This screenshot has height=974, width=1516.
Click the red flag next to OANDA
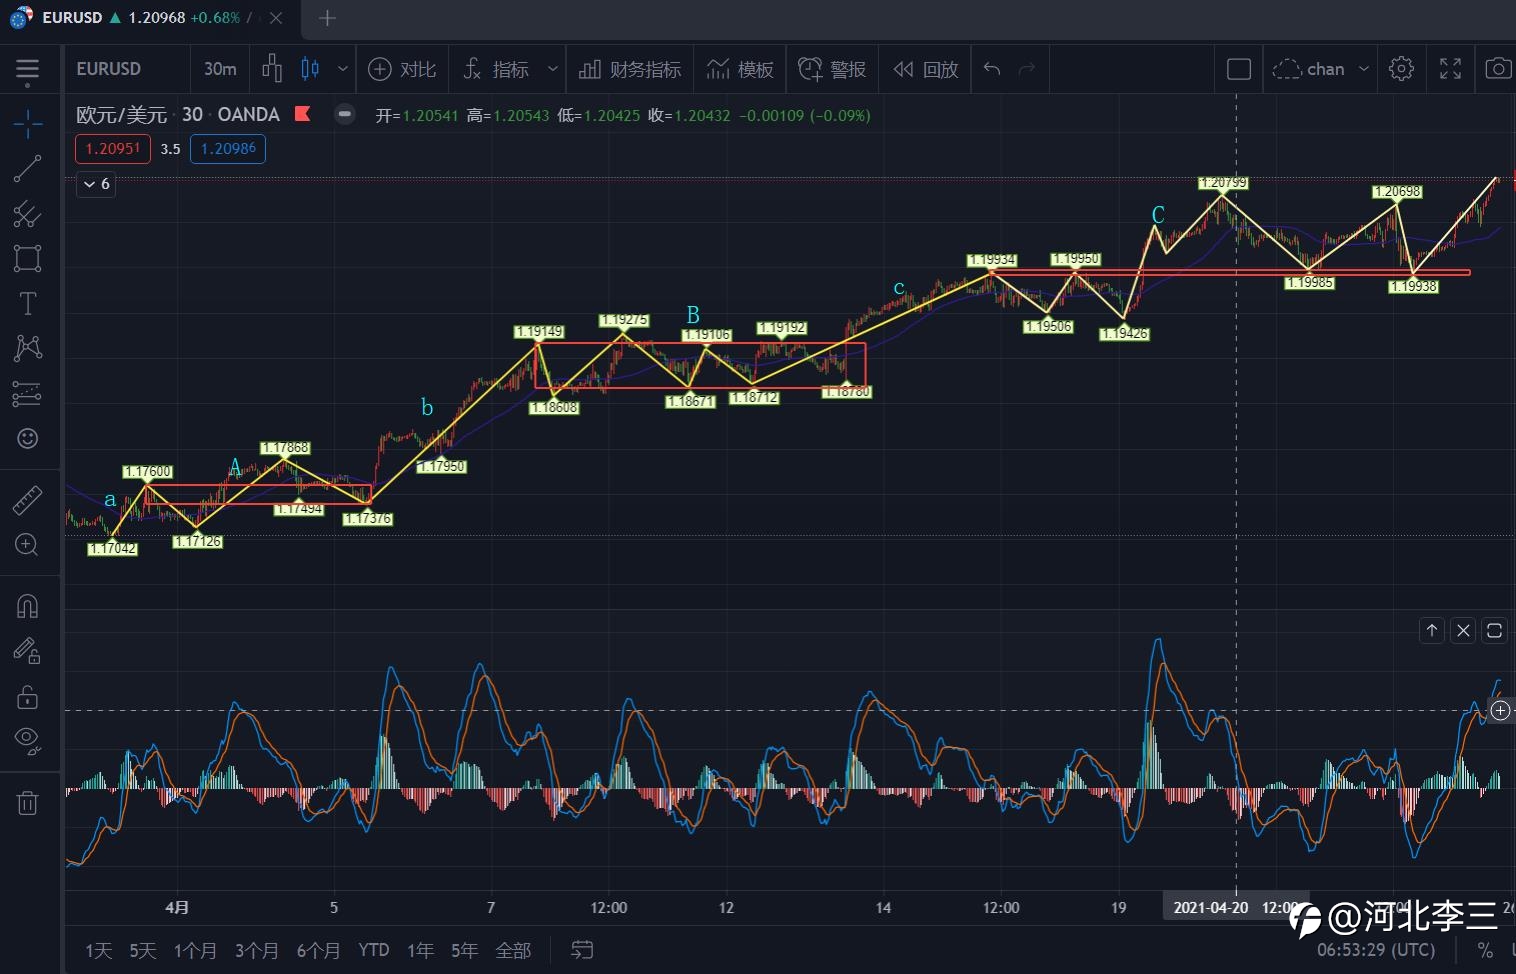(302, 114)
